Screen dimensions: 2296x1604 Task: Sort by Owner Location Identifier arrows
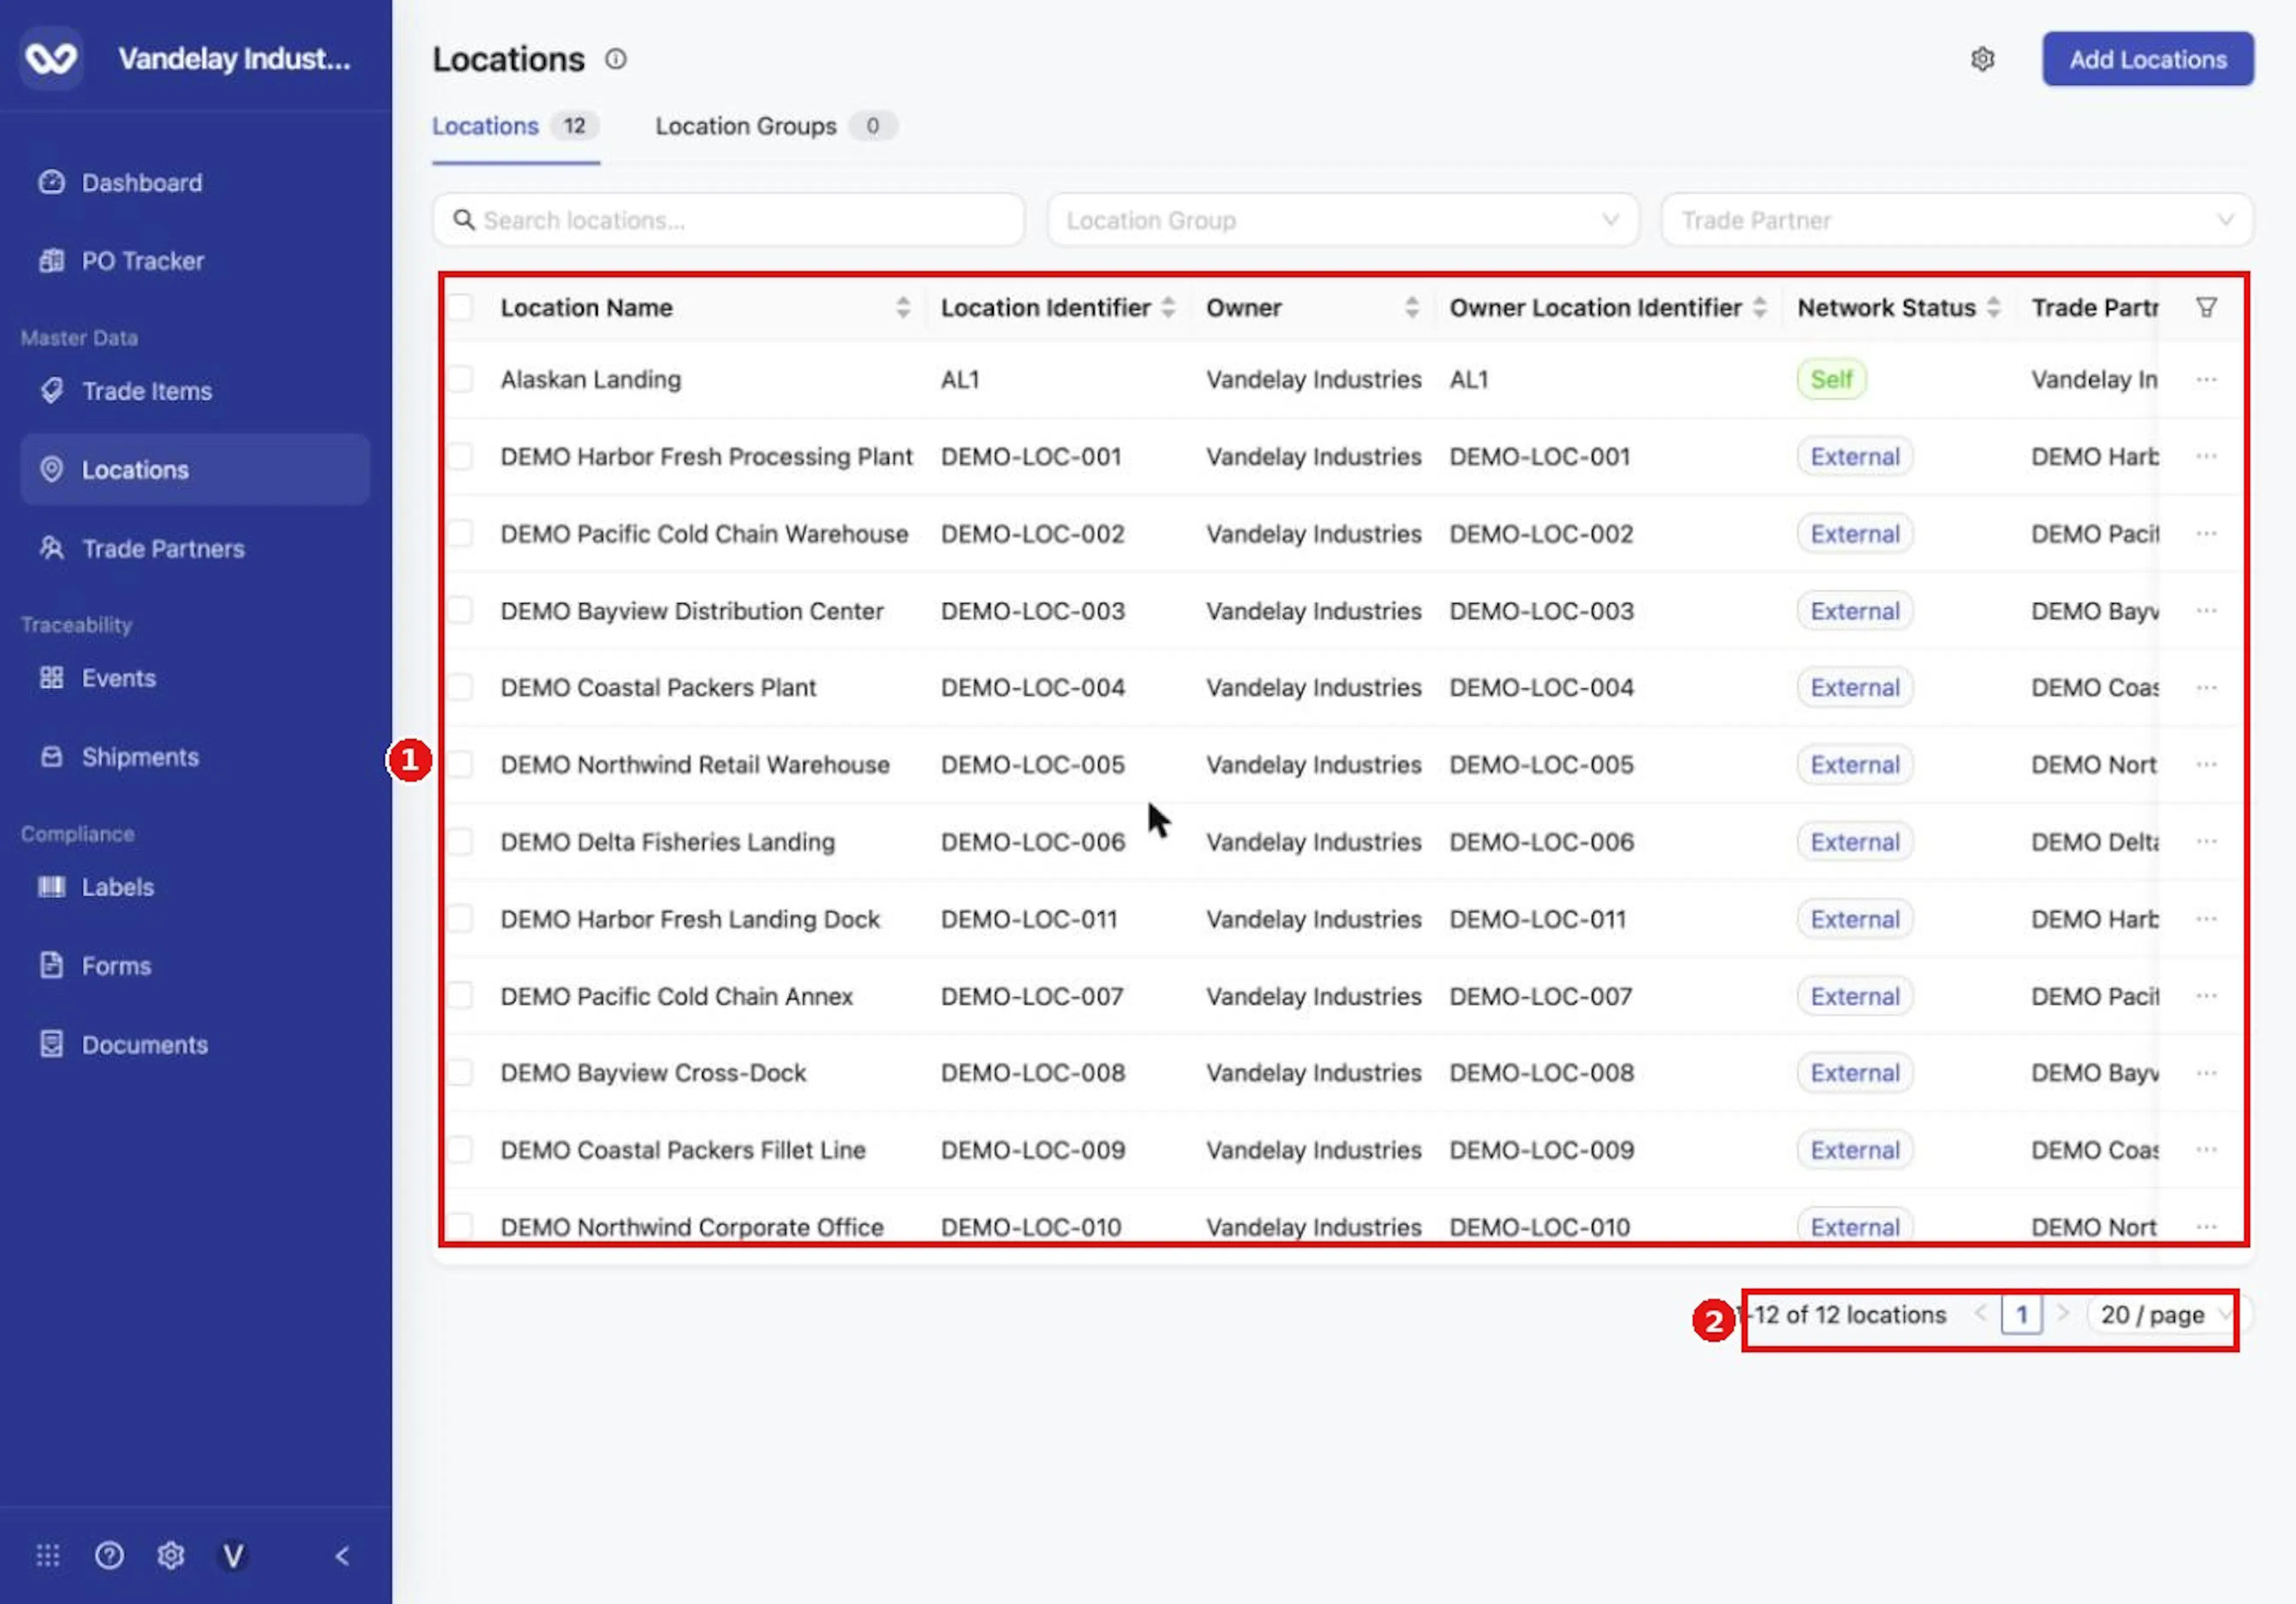1759,307
